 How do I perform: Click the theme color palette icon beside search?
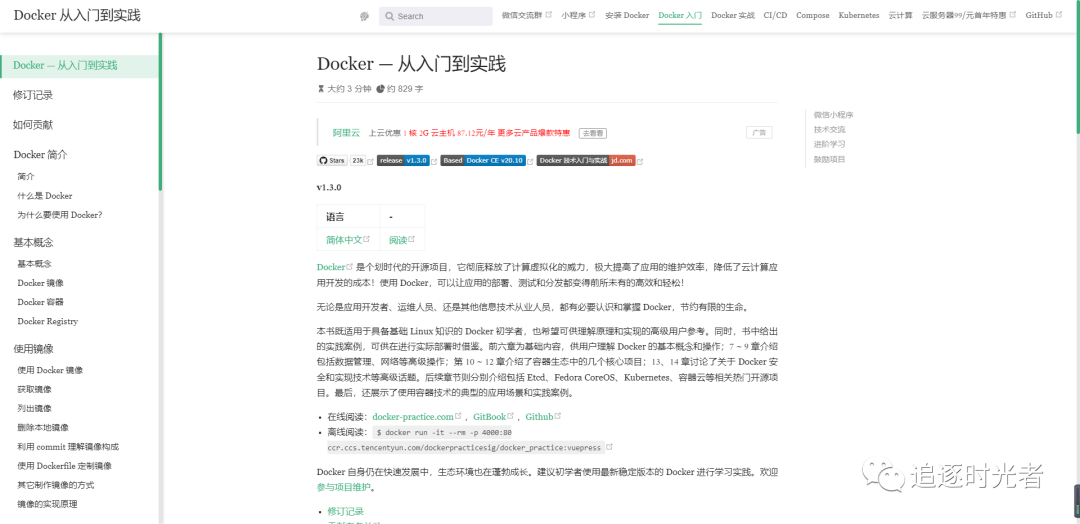point(364,17)
